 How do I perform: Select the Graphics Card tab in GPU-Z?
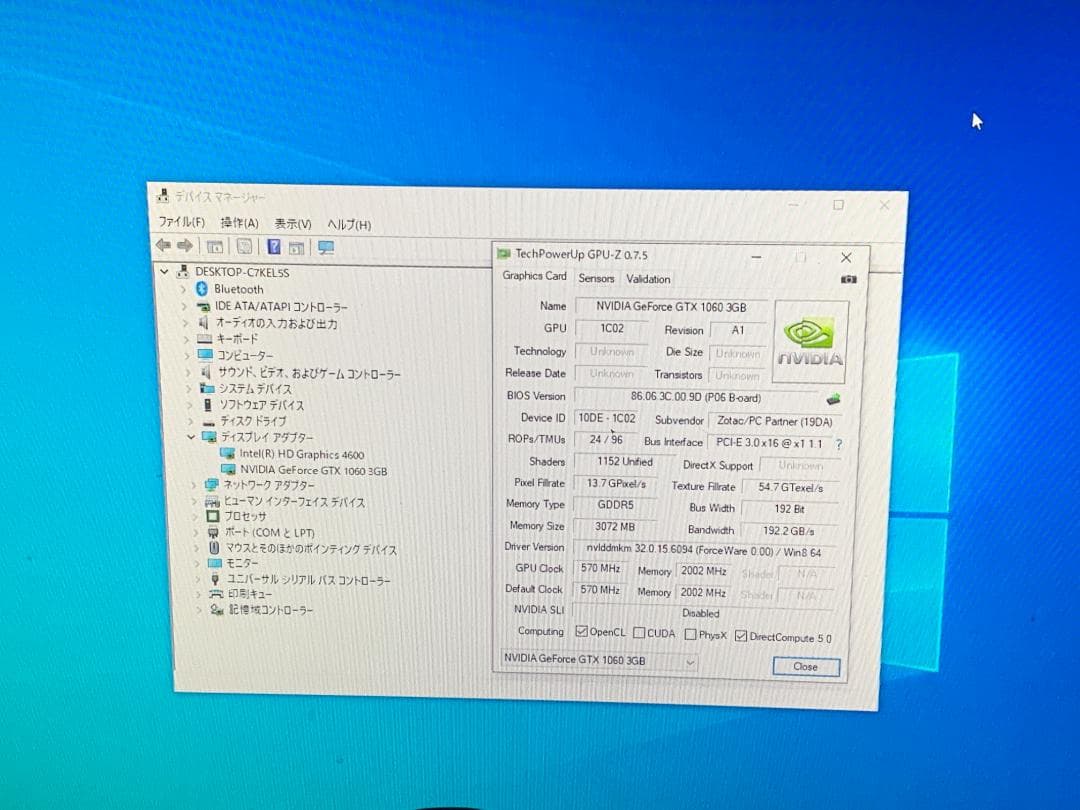coord(534,276)
